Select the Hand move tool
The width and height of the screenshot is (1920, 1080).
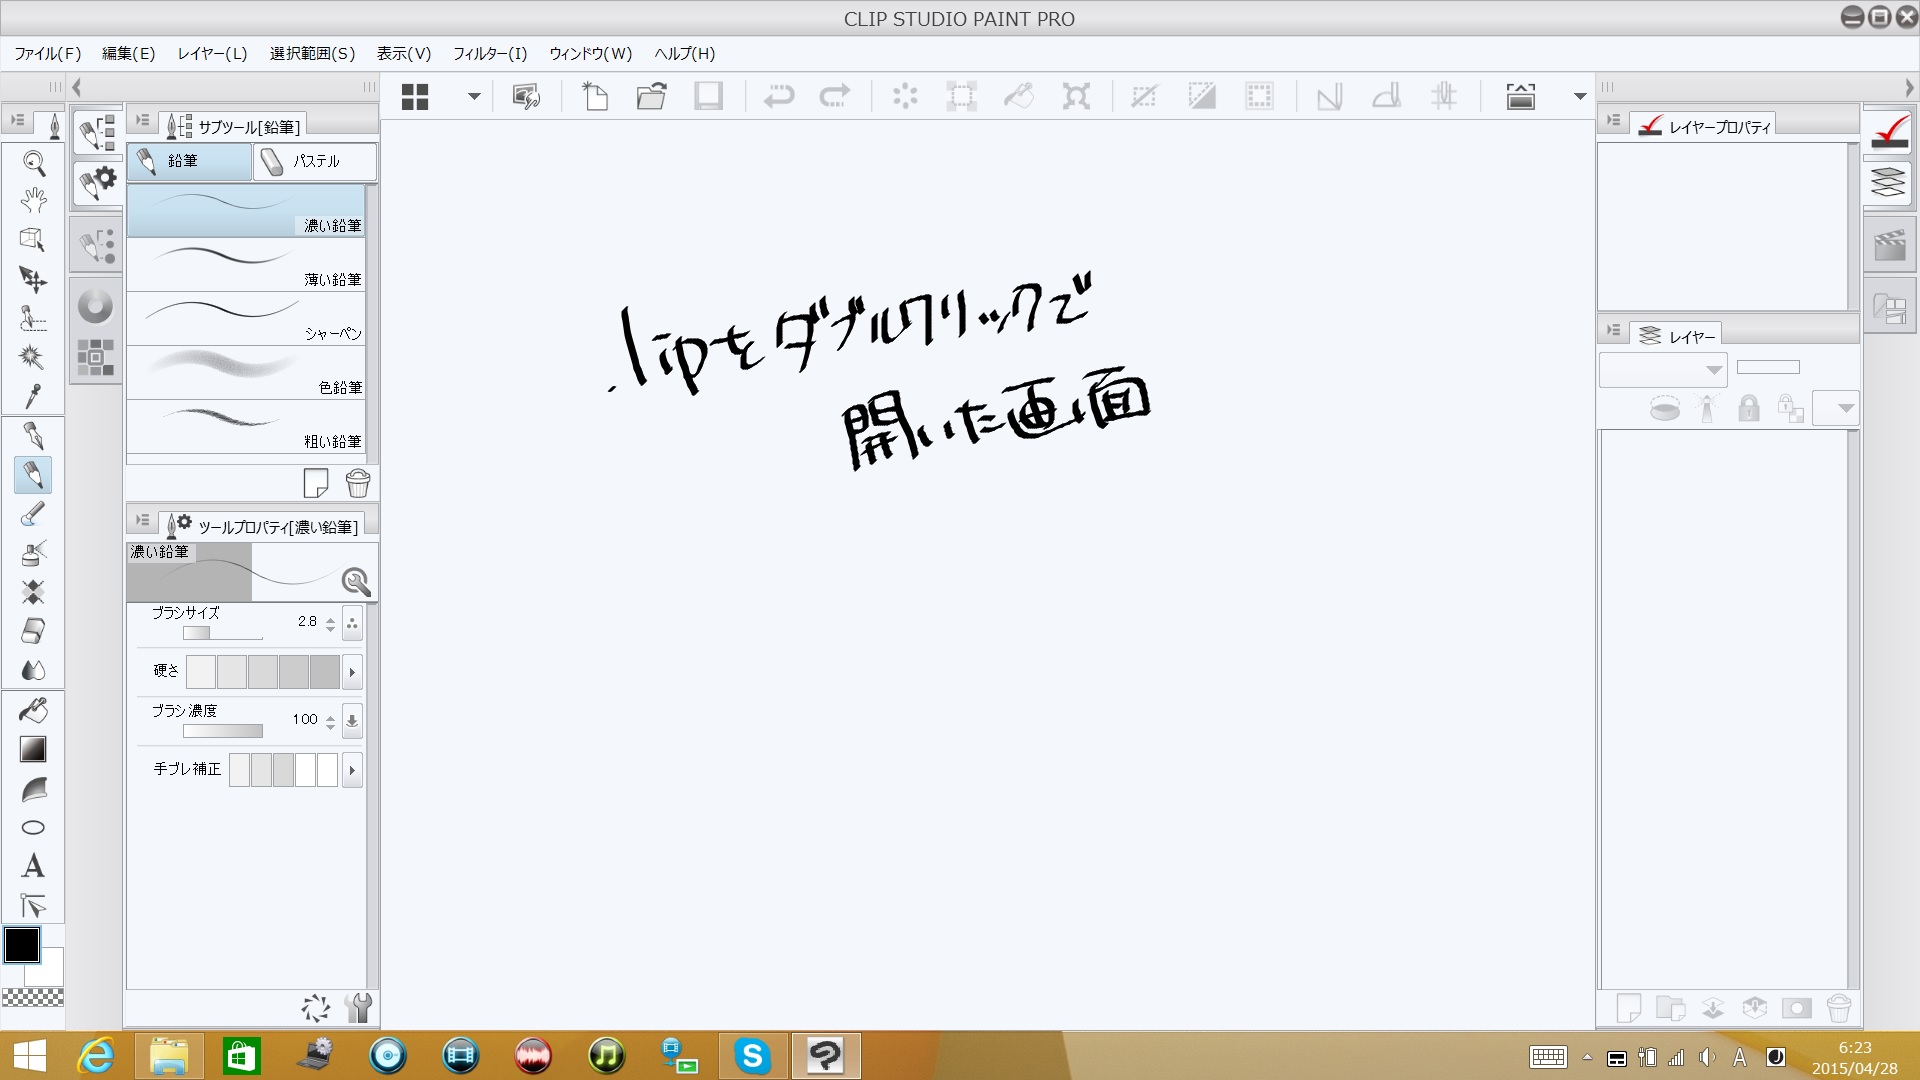coord(33,201)
